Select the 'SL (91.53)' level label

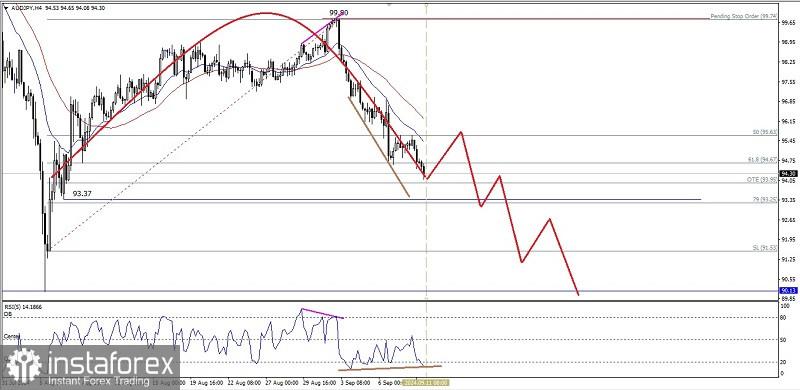tap(764, 248)
